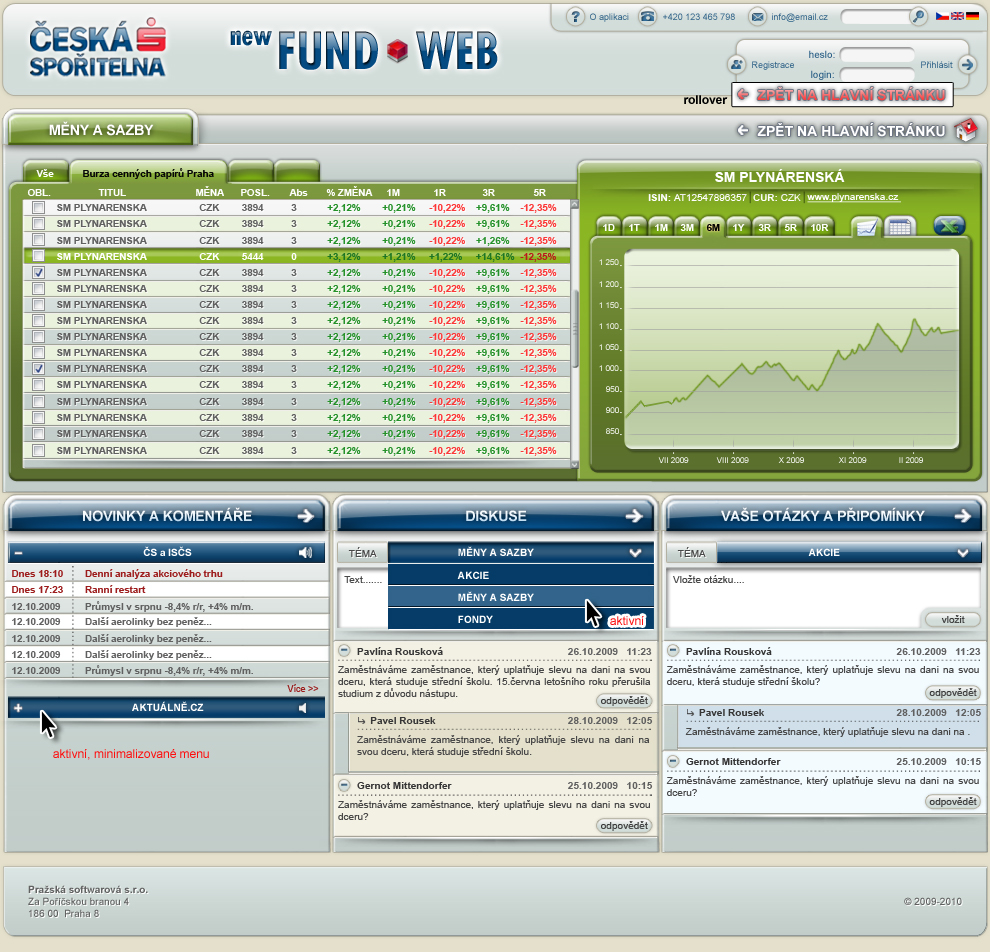The image size is (990, 952).
Task: Collapse Gernot Mittendorfer's post in Diskuse
Action: click(x=344, y=785)
